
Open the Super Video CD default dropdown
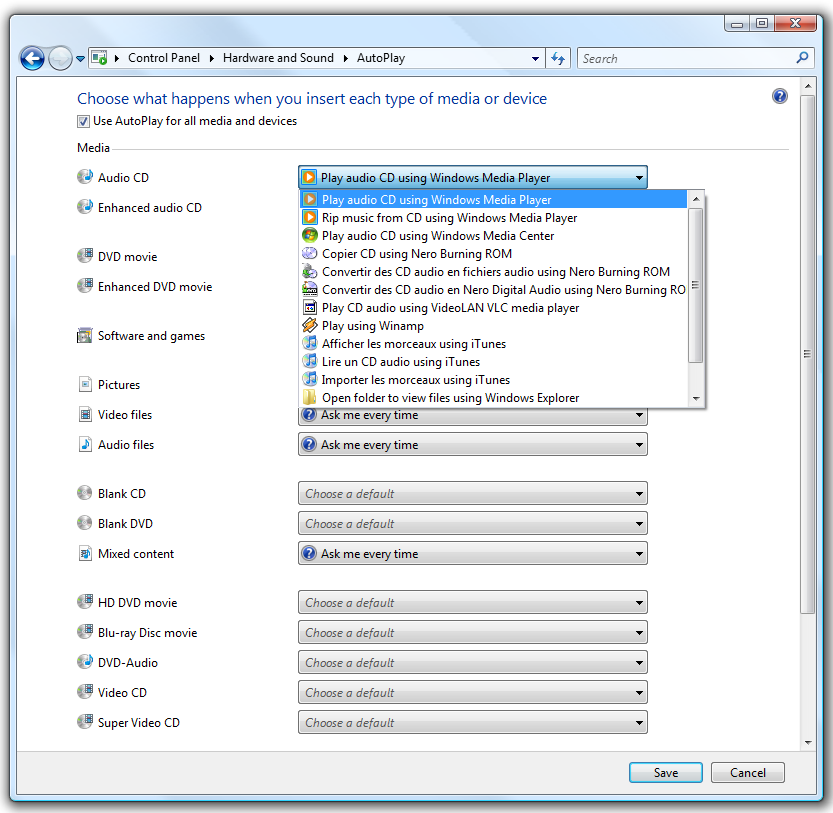click(473, 722)
